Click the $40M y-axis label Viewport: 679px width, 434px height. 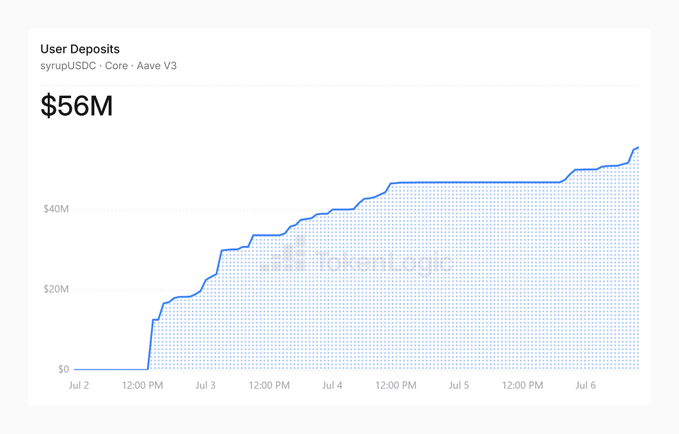click(x=56, y=209)
